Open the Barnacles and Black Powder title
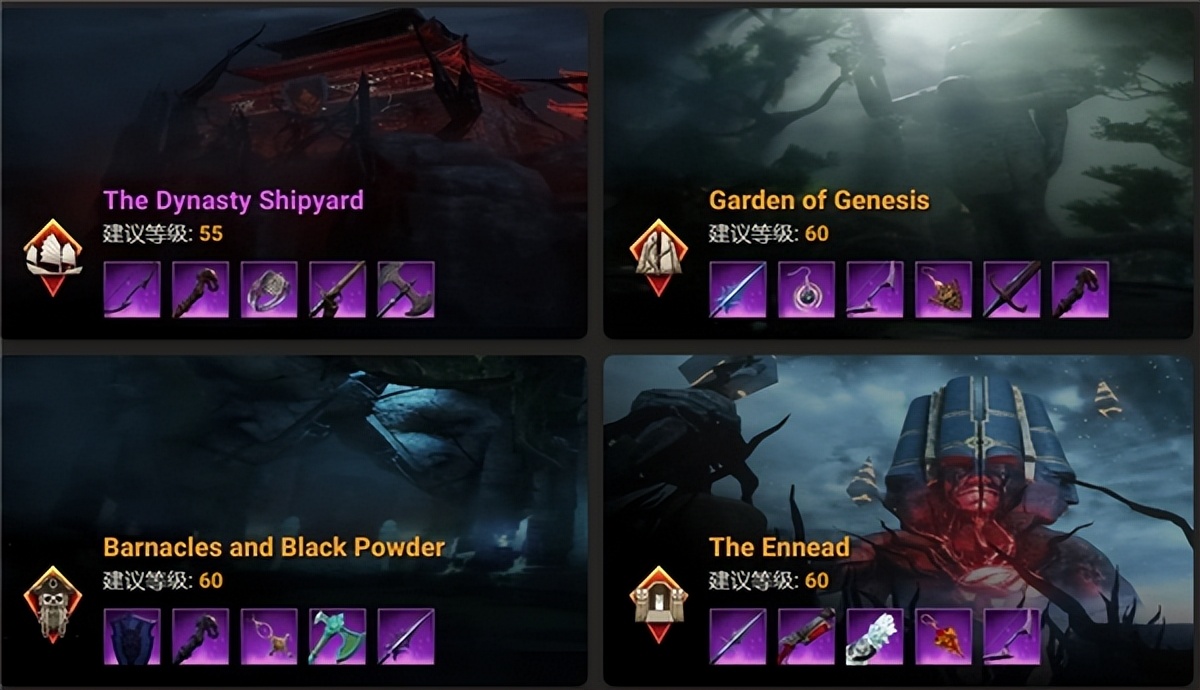Viewport: 1200px width, 690px height. [x=274, y=547]
